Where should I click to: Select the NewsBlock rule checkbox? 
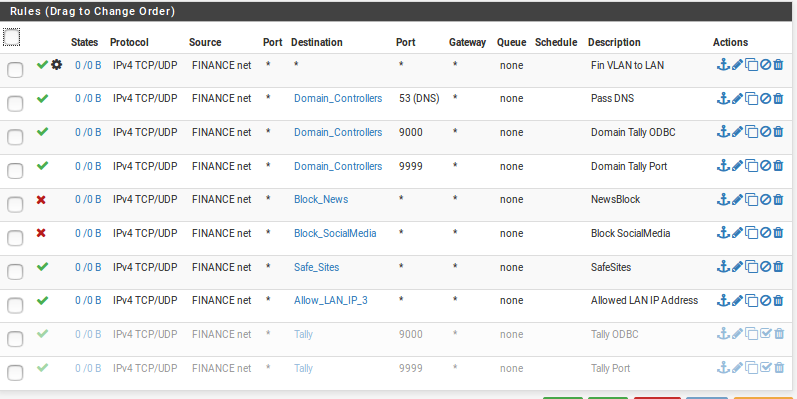15,205
